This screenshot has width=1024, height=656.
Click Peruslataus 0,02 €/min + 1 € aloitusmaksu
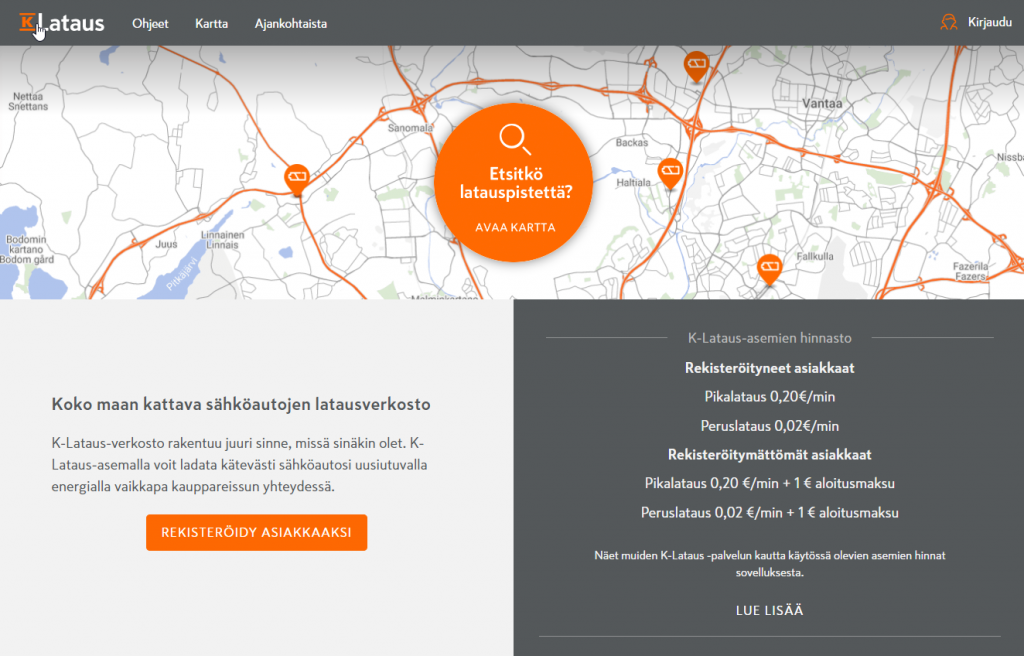point(769,513)
